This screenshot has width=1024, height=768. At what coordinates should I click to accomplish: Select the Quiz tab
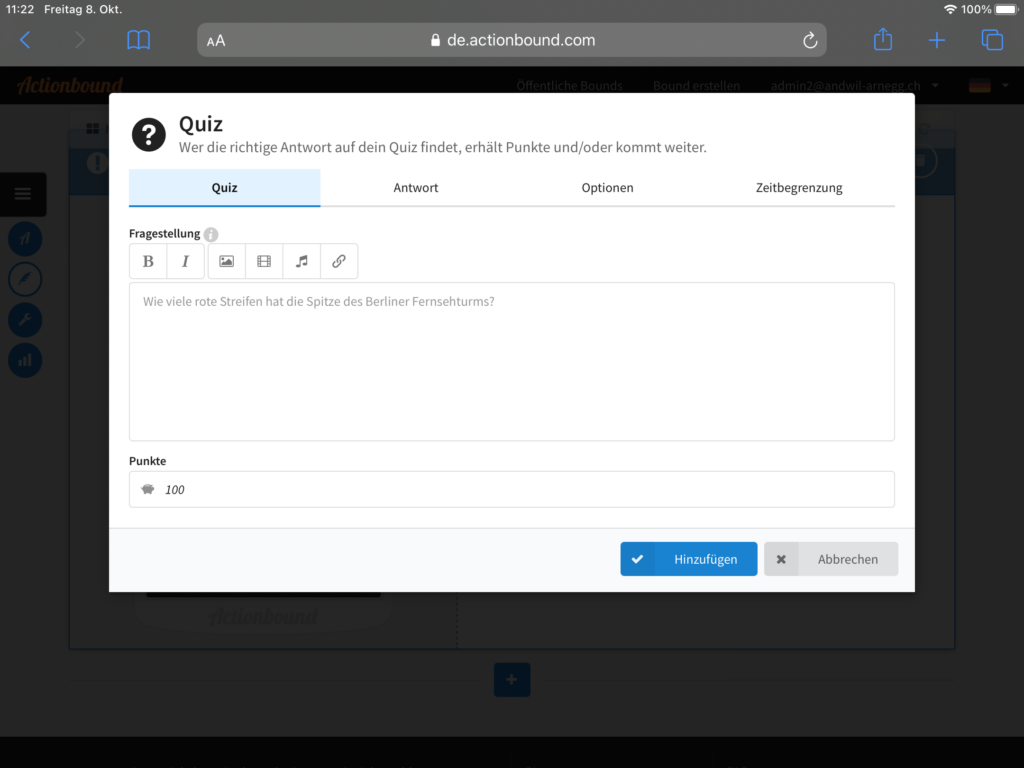pos(224,188)
